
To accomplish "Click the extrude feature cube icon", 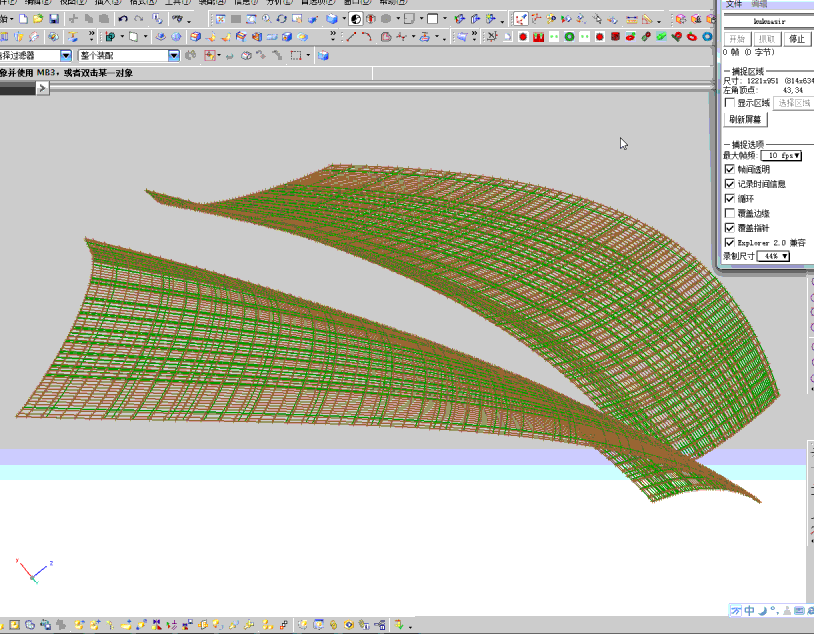I will point(195,37).
